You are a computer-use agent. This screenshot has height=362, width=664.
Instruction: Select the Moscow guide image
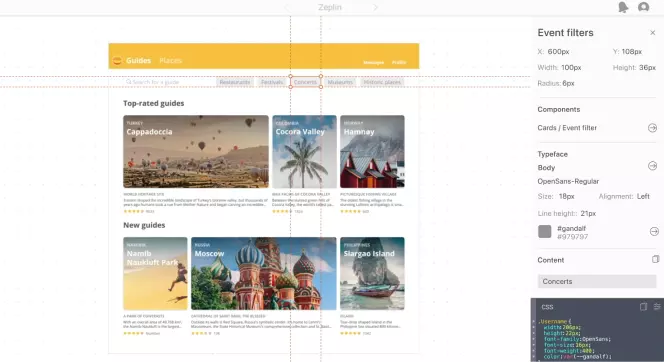click(x=263, y=274)
